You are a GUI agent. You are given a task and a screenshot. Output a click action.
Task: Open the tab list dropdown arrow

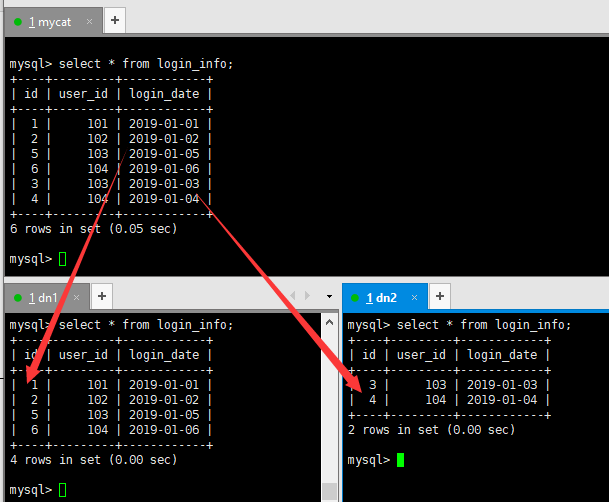point(329,297)
